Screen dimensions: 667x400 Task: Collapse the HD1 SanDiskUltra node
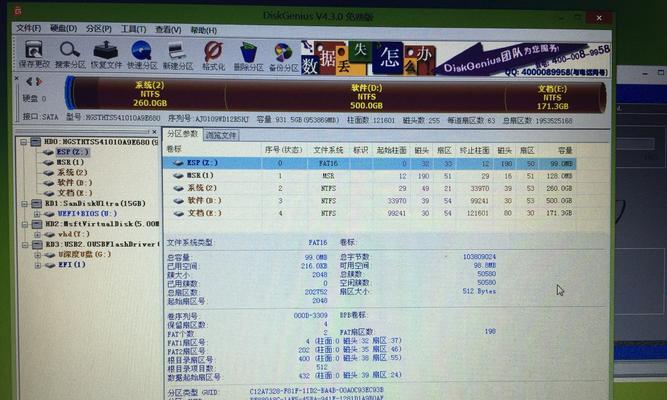24,203
